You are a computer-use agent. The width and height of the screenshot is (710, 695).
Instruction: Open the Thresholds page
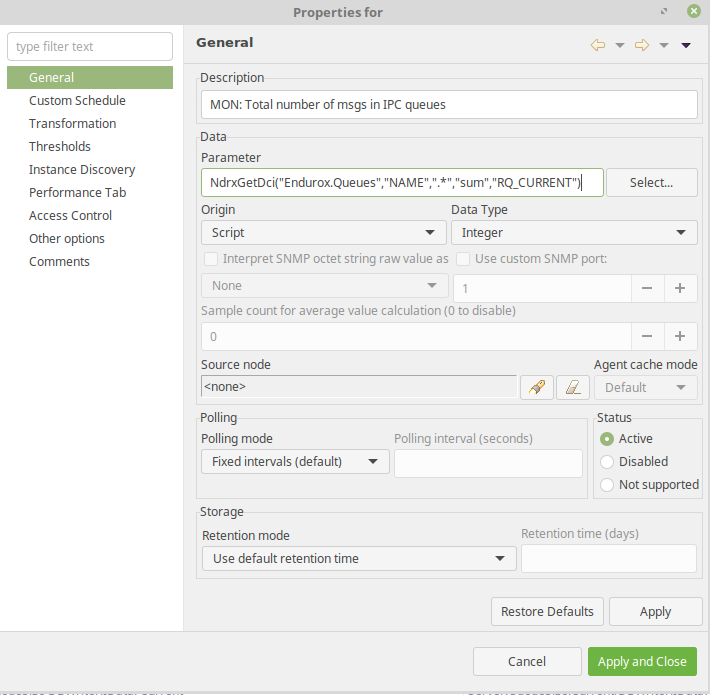(60, 147)
